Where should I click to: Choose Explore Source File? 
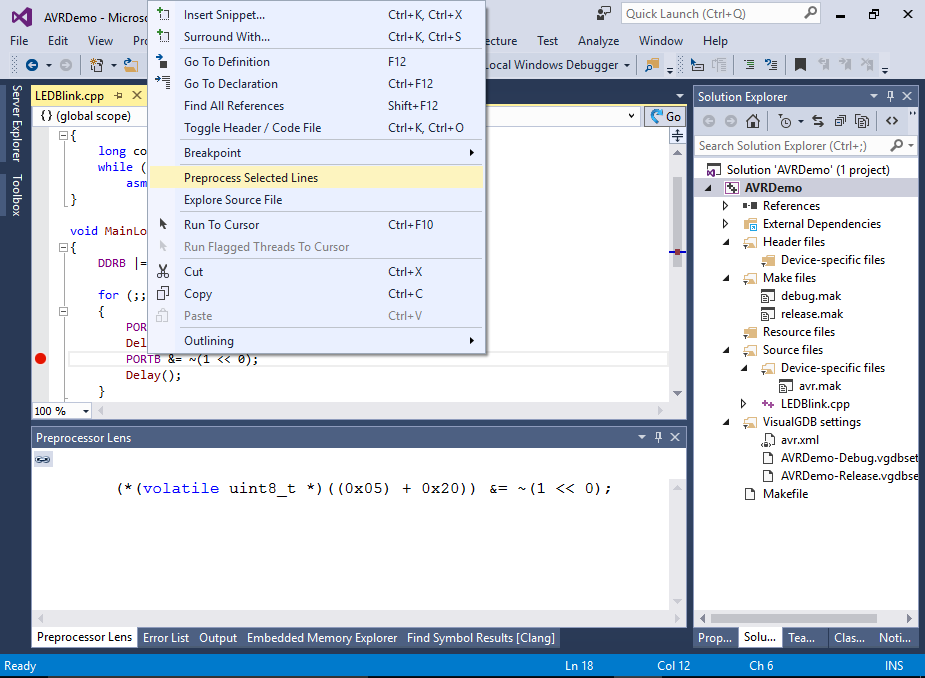click(x=316, y=200)
